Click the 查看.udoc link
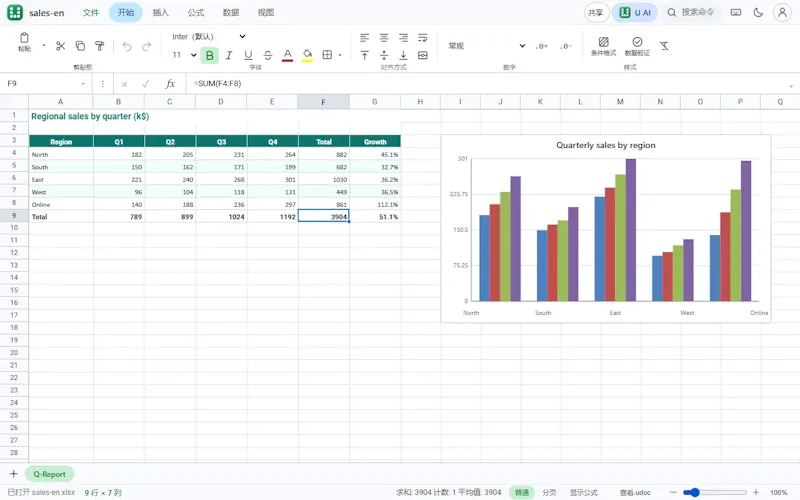Screen dimensions: 800x500 point(635,492)
